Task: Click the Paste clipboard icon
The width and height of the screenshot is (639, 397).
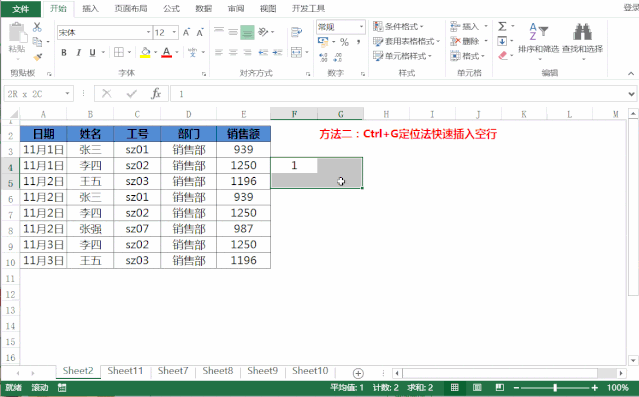Action: tap(17, 33)
